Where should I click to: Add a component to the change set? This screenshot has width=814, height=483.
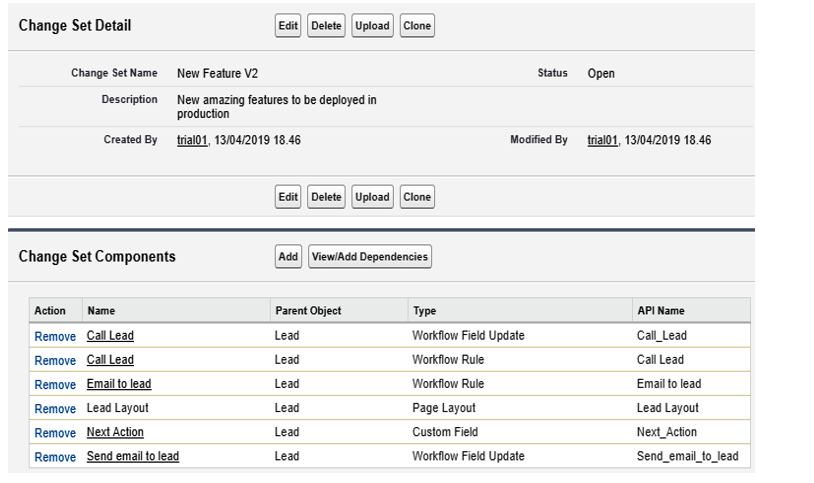tap(288, 257)
